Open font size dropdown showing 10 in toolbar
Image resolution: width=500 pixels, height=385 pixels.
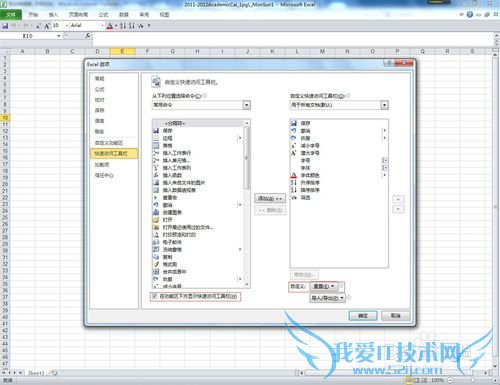coord(67,26)
